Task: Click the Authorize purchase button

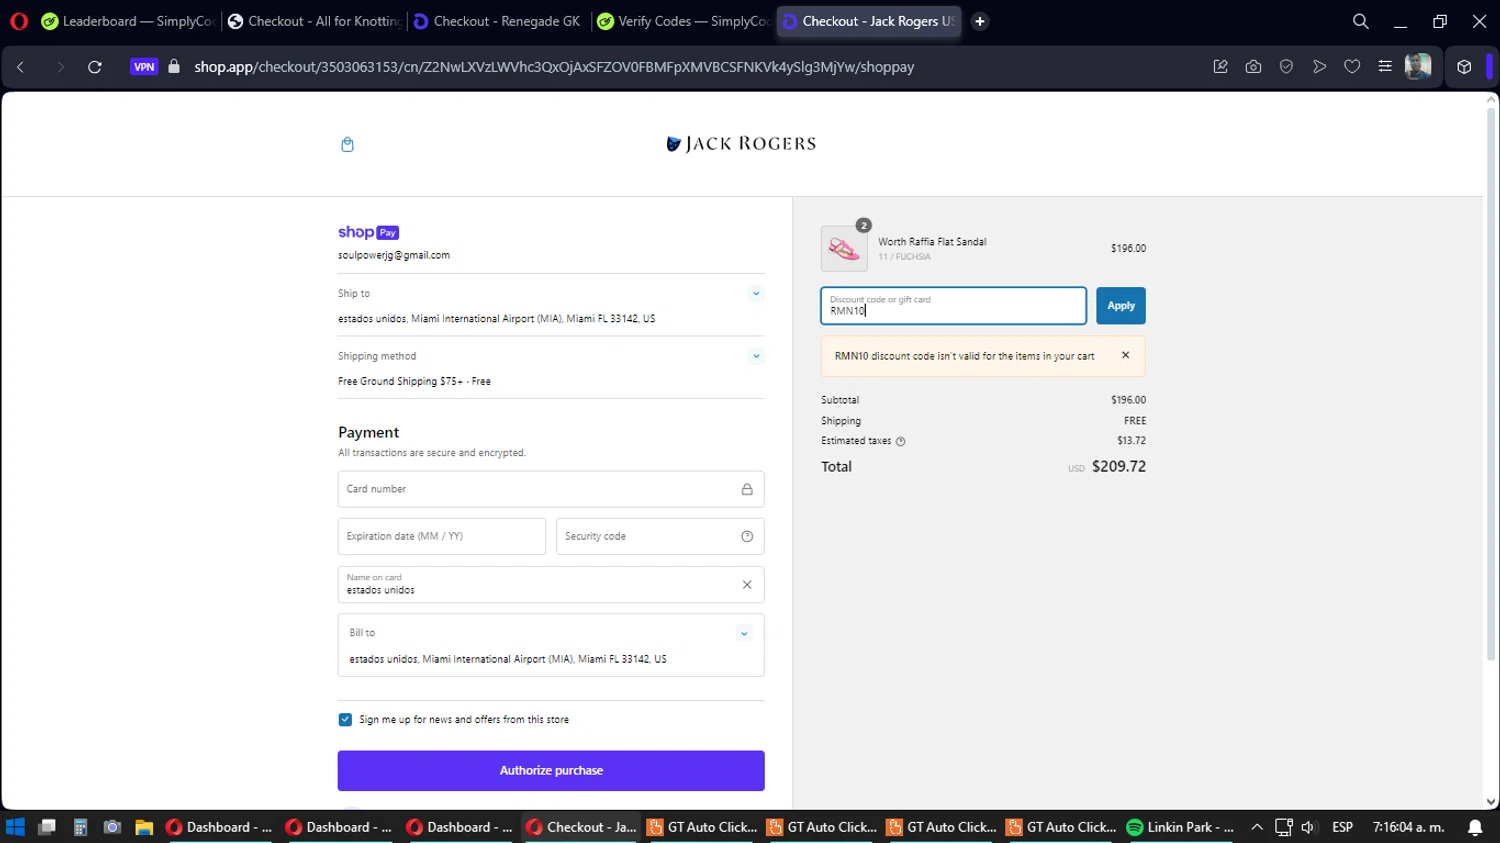Action: 551,771
